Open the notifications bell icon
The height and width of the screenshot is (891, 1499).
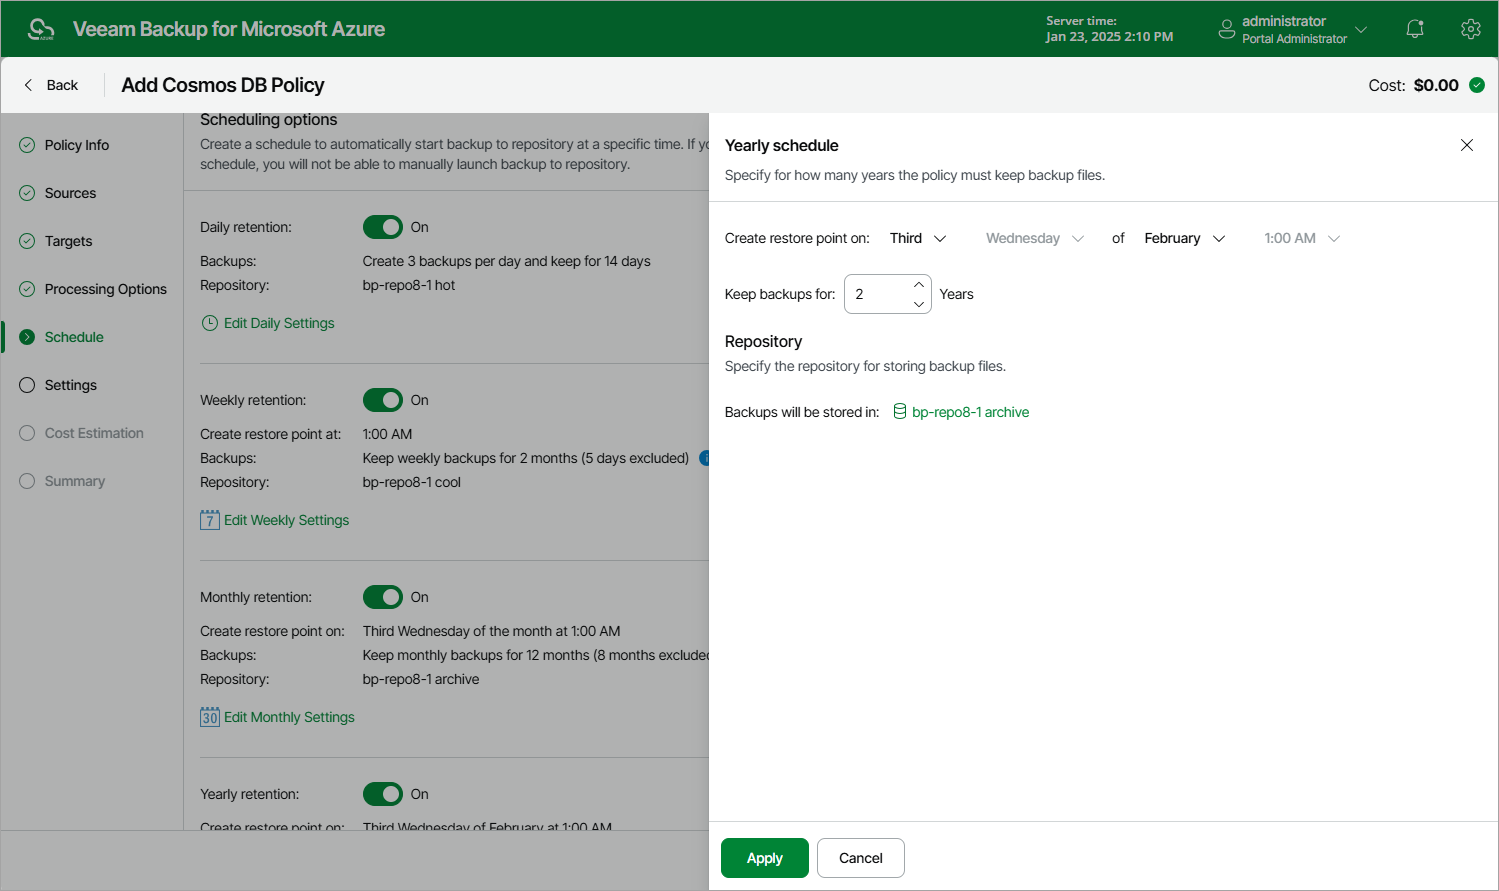click(1414, 29)
